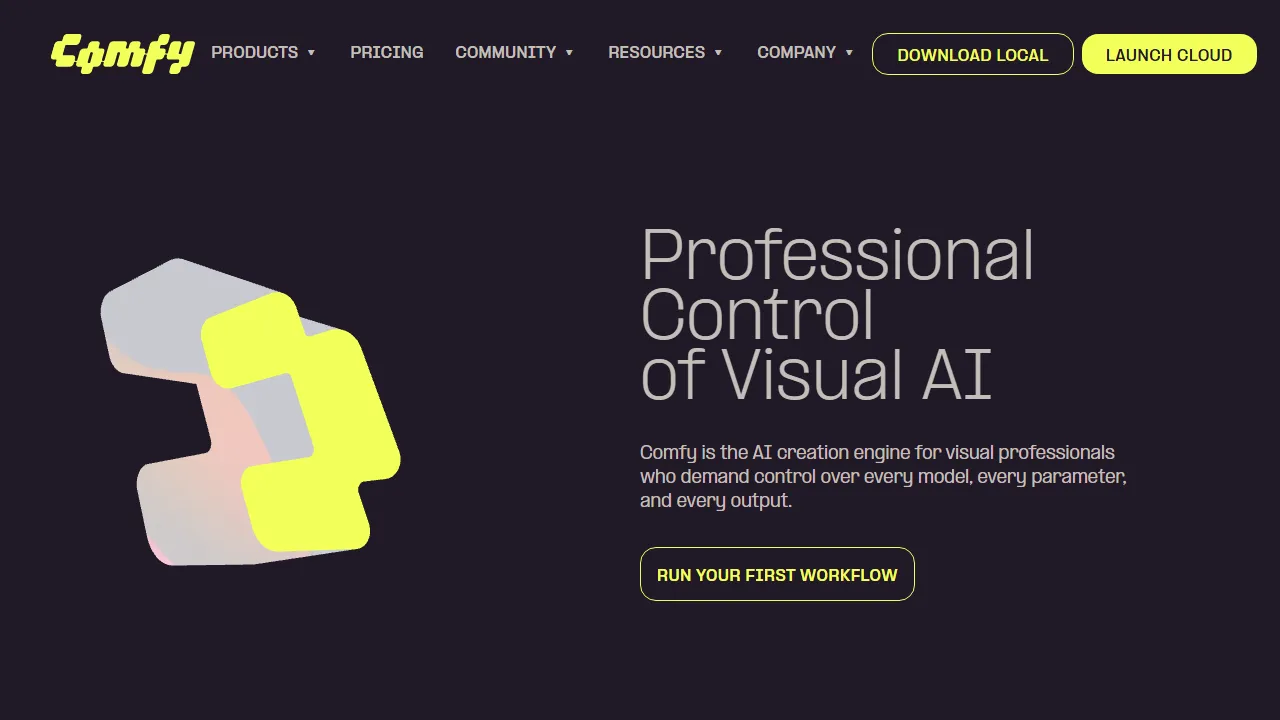Expand the Resources dropdown arrow
1280x720 pixels.
click(718, 53)
